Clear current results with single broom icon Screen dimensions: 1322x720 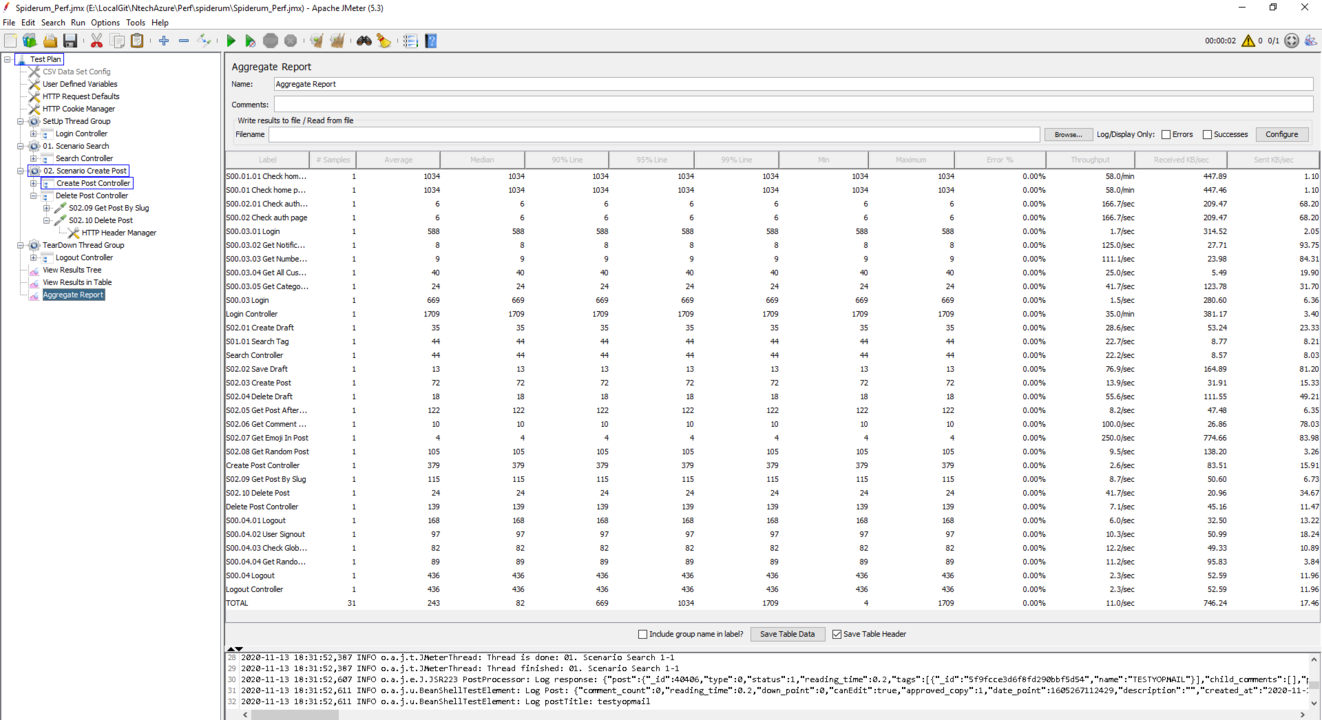[317, 41]
